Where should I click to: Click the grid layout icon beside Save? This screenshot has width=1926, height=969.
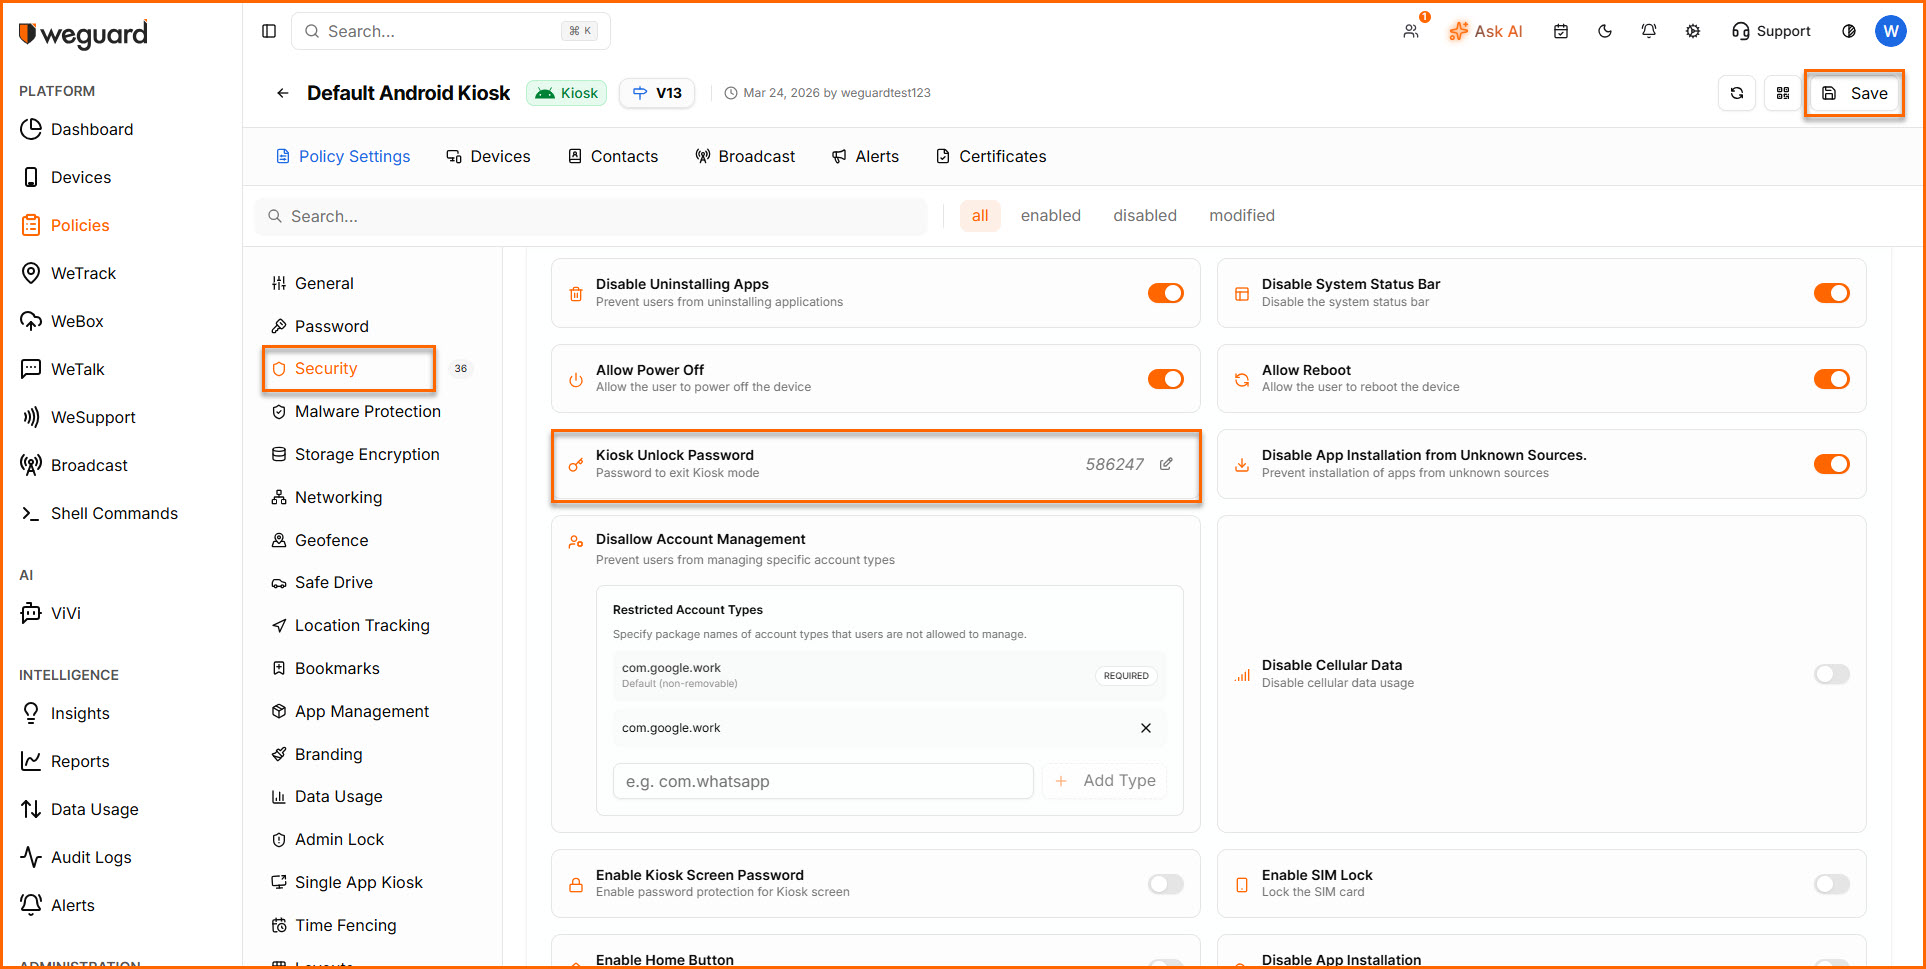pos(1783,93)
